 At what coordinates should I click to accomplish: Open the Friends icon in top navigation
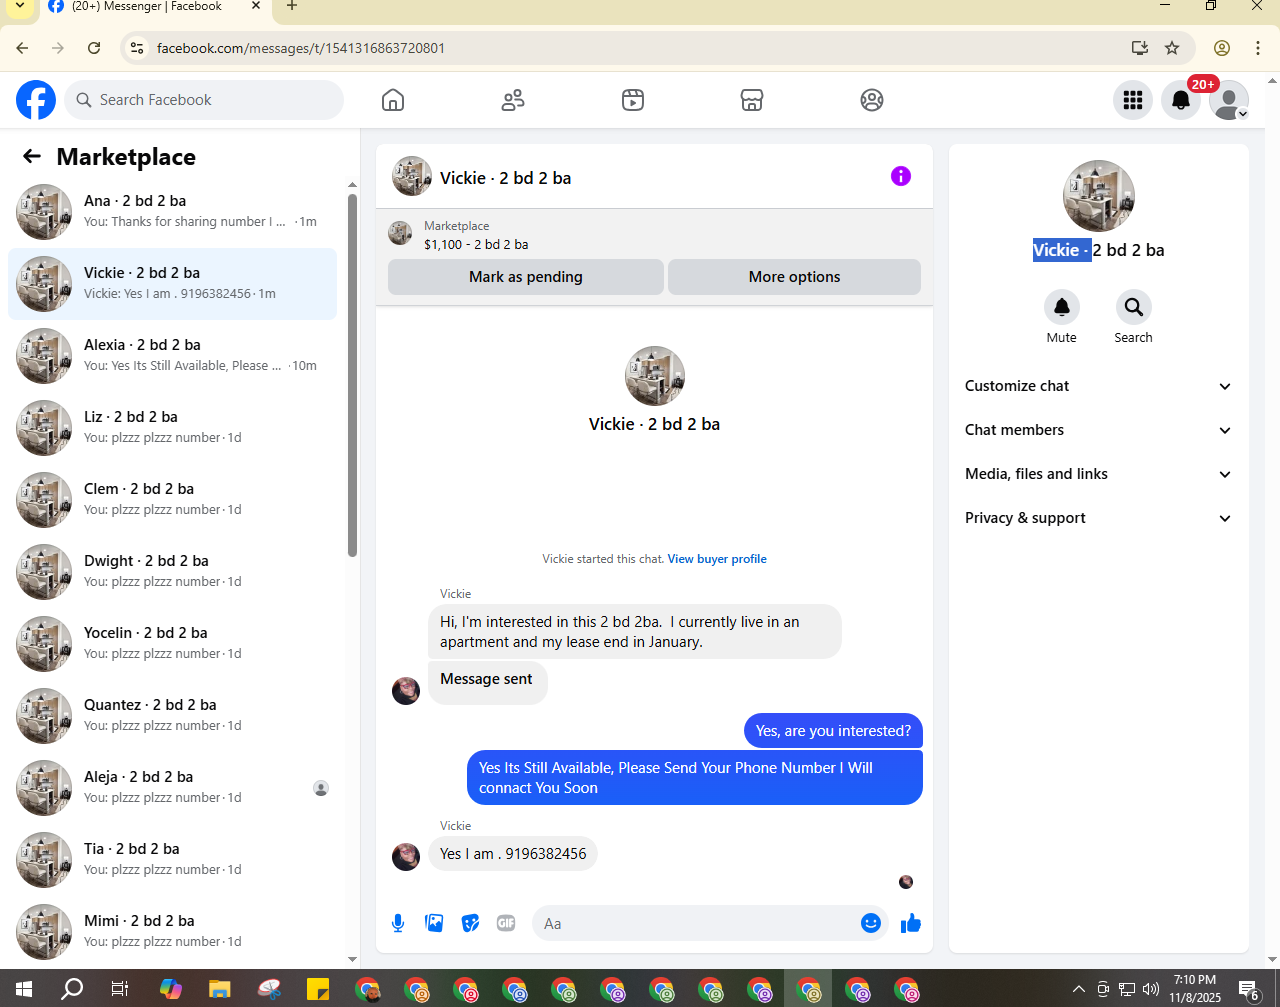513,100
